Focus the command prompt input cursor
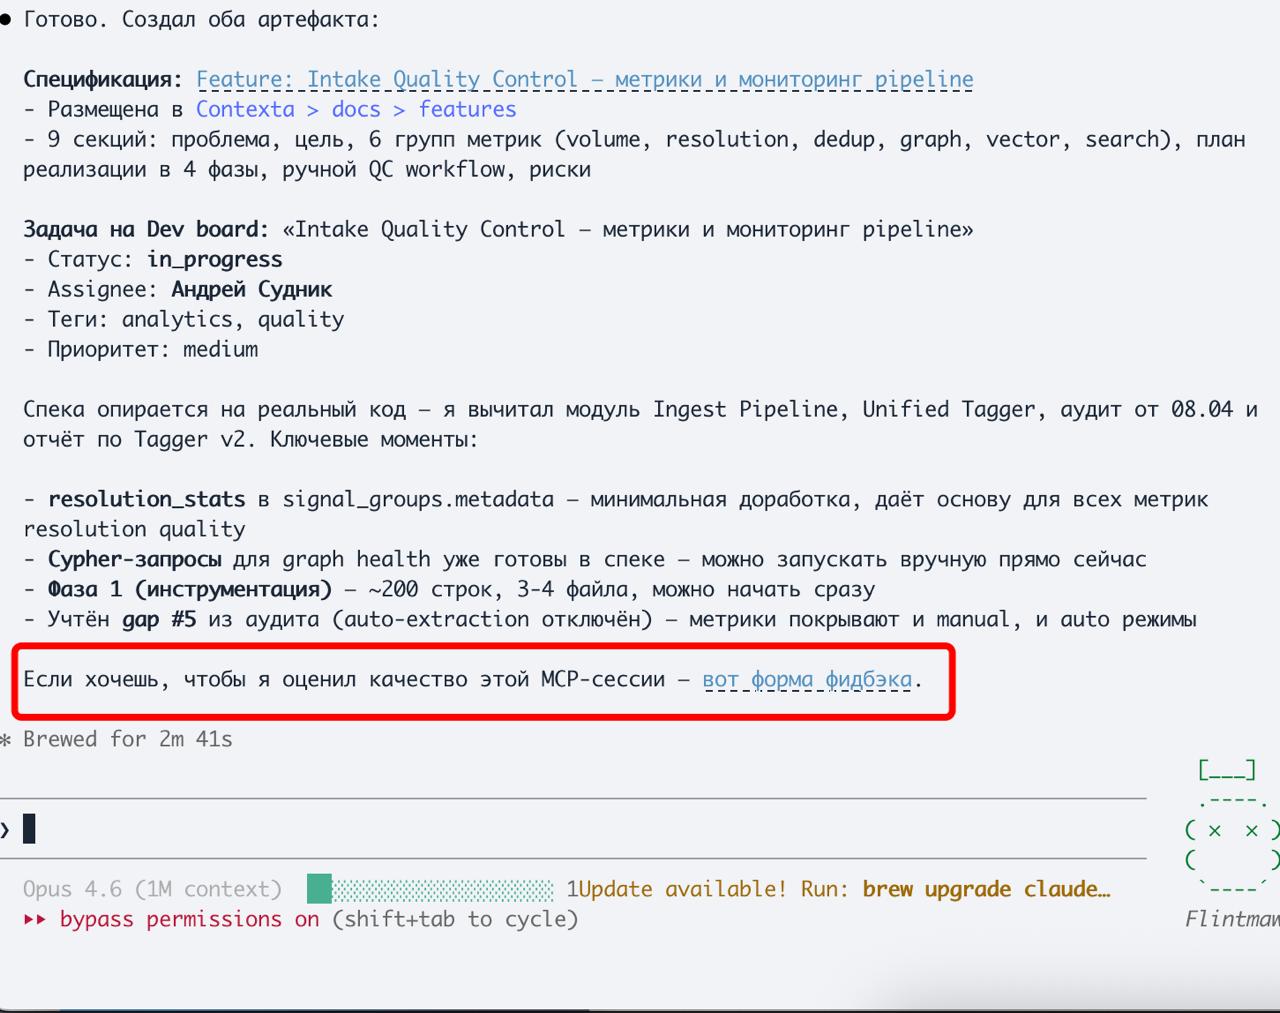 pyautogui.click(x=29, y=829)
